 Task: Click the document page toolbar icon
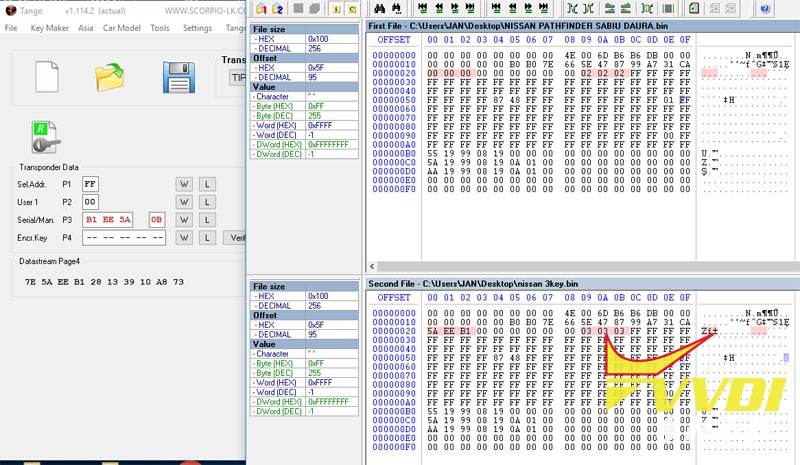694,8
